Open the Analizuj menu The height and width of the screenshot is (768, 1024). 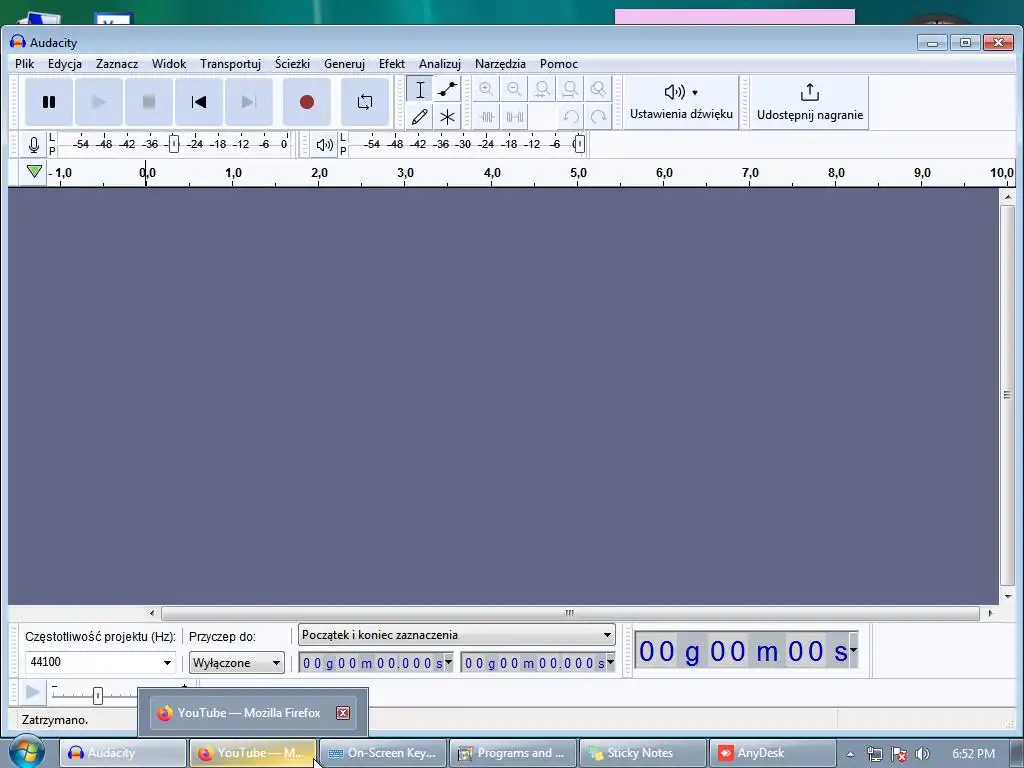pos(440,64)
